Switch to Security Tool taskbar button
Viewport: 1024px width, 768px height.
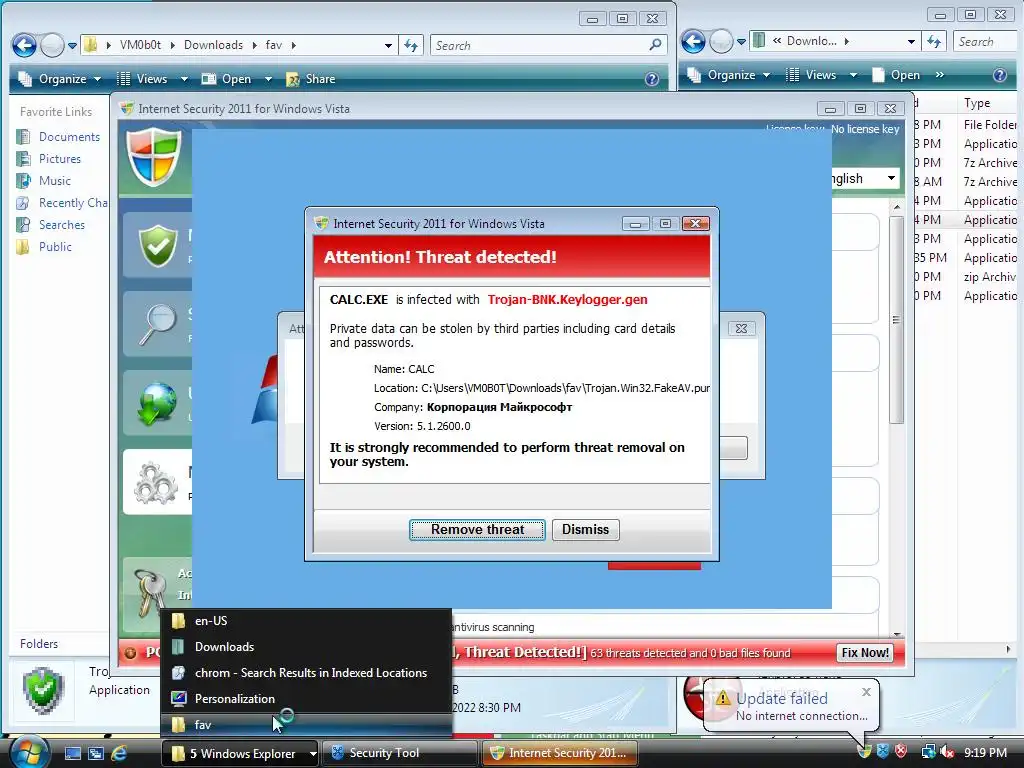[x=400, y=753]
